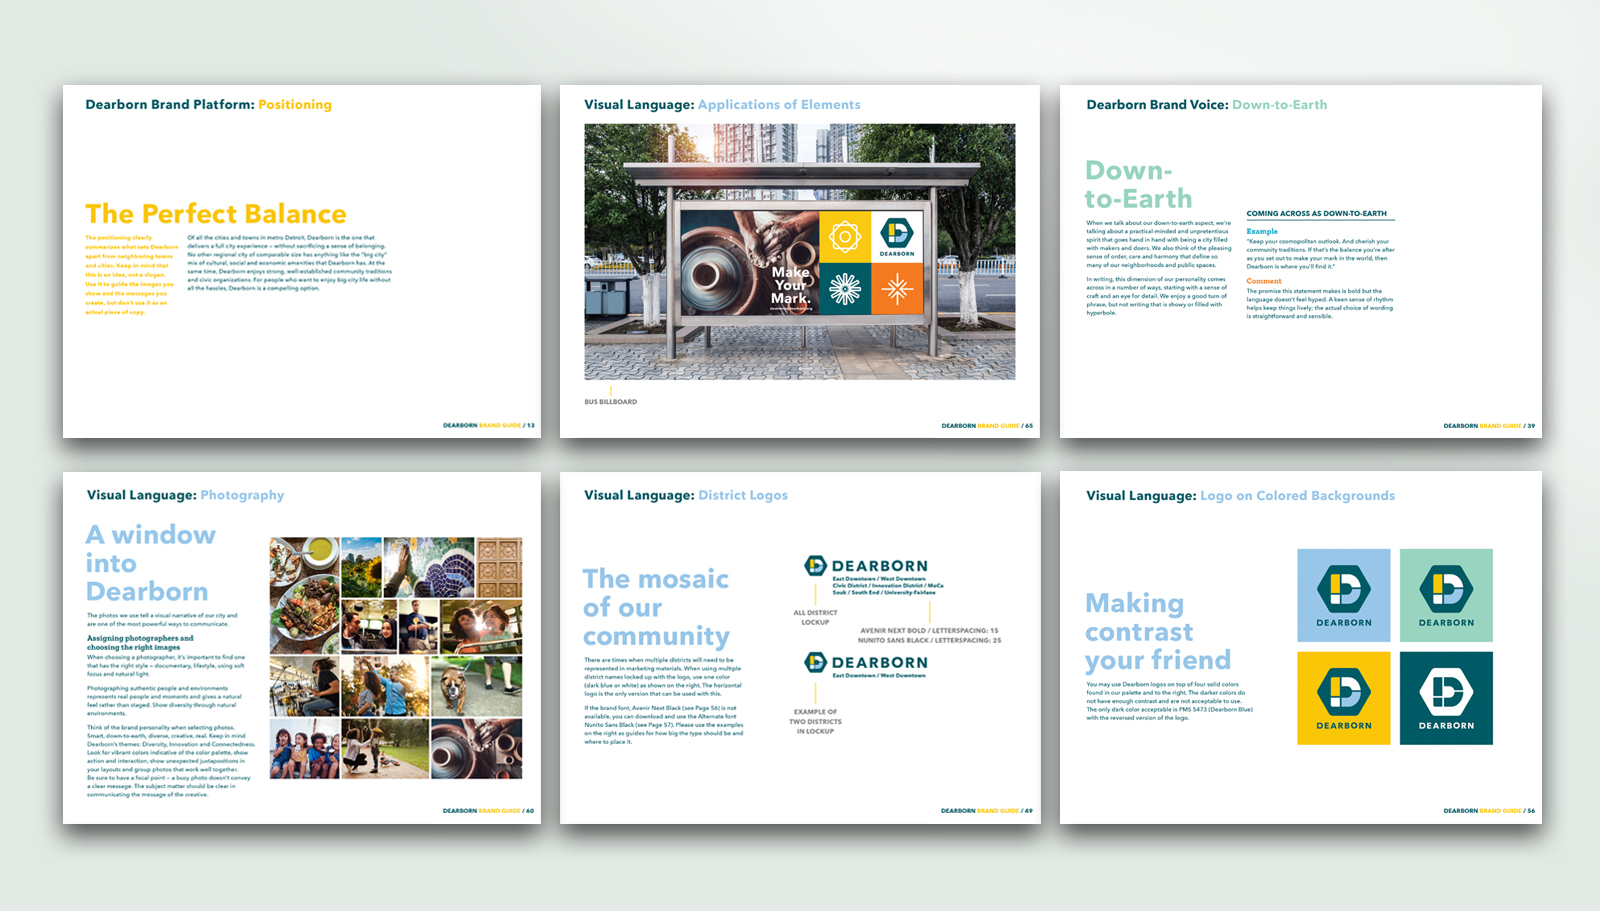1600x911 pixels.
Task: Click the 'DEARBORN BRAND GUIDE / 49' footer
Action: click(x=987, y=811)
